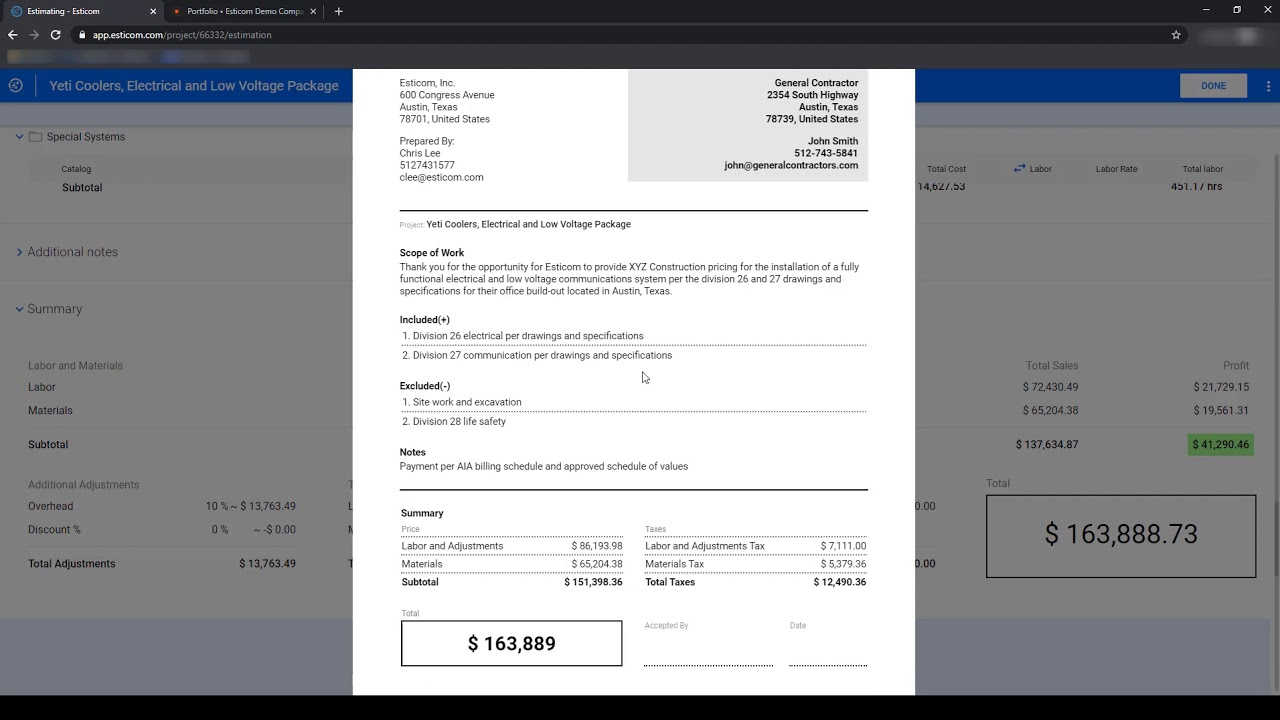Screen dimensions: 1280x720
Task: Click the clee@esticom.com email address
Action: 441,178
